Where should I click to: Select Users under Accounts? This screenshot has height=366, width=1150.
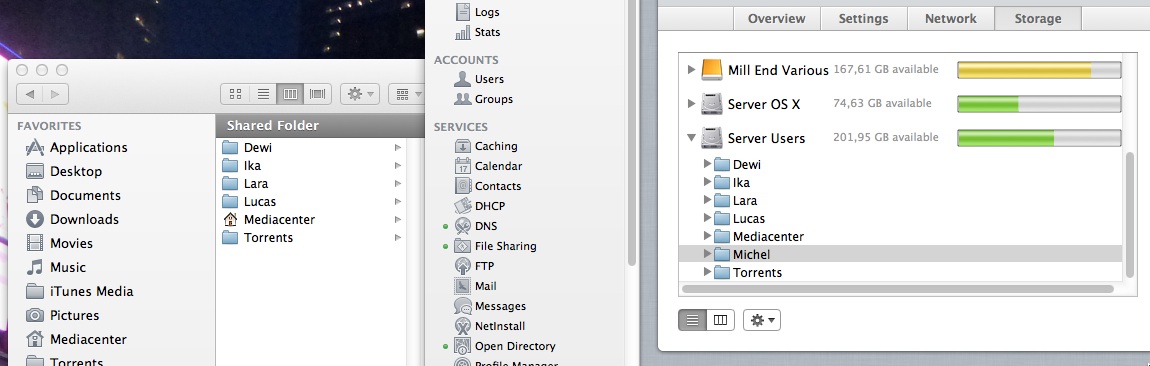click(479, 79)
